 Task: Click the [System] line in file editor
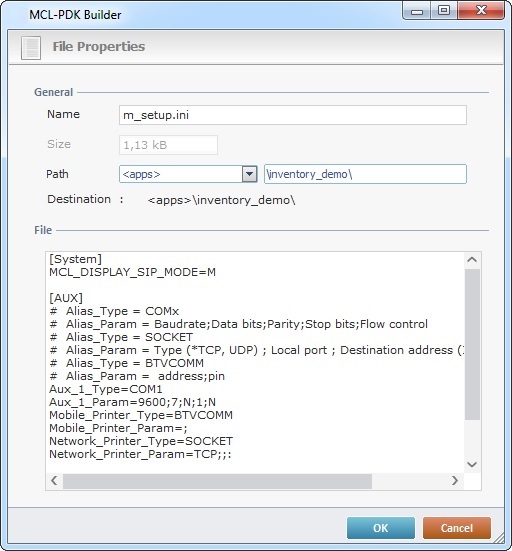point(76,259)
